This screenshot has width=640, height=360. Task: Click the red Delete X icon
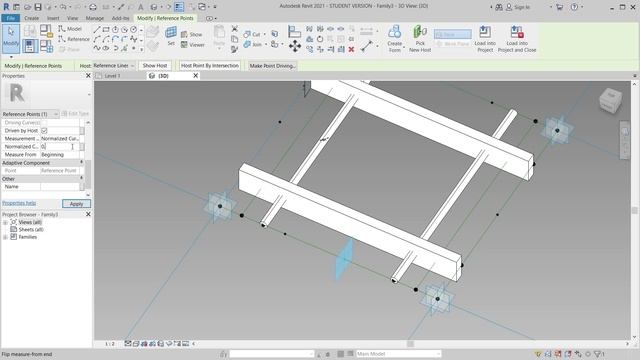click(x=351, y=49)
